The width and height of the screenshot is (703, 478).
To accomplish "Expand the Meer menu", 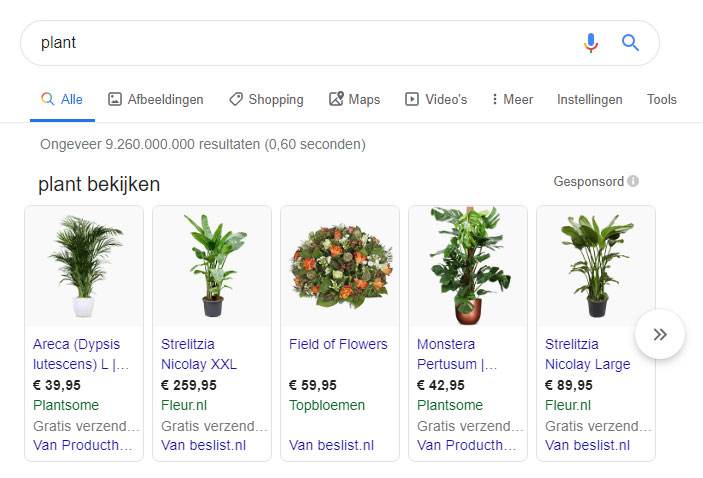I will coord(512,99).
